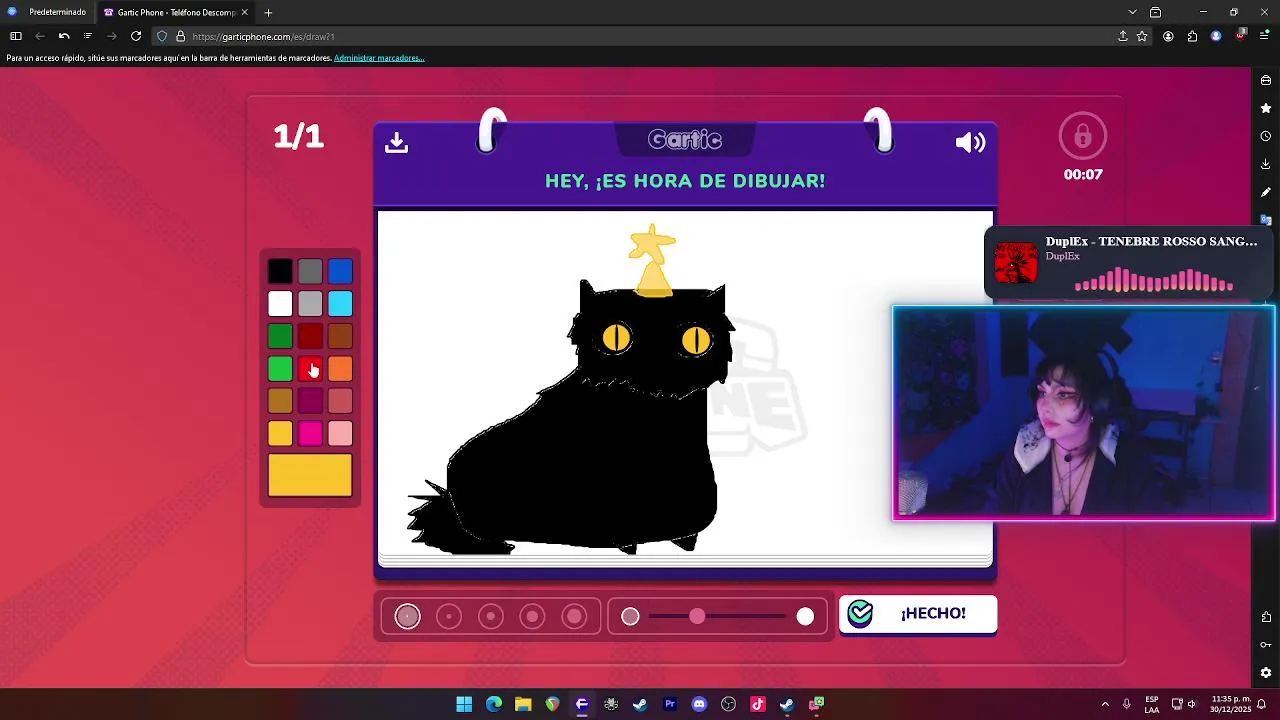Open sidebar settings gear icon
The image size is (1280, 720).
coord(1266,673)
